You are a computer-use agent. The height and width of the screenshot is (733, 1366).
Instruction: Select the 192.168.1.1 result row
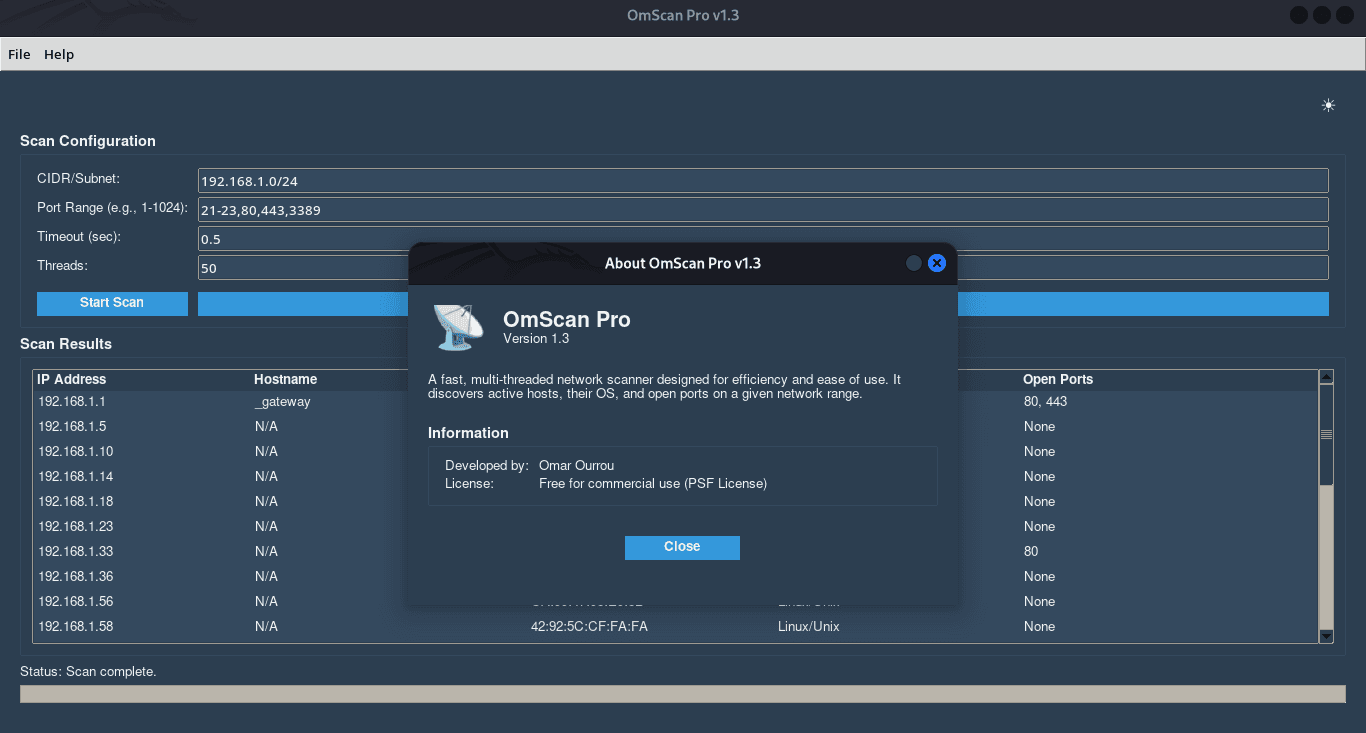pyautogui.click(x=677, y=402)
